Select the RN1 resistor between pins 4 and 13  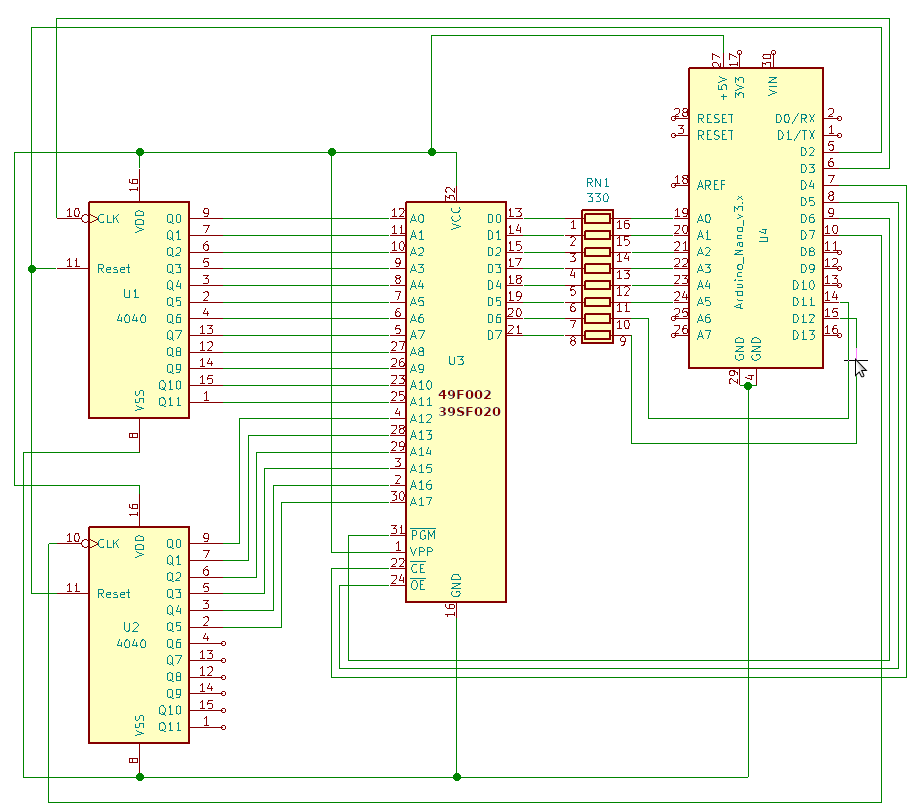[597, 268]
